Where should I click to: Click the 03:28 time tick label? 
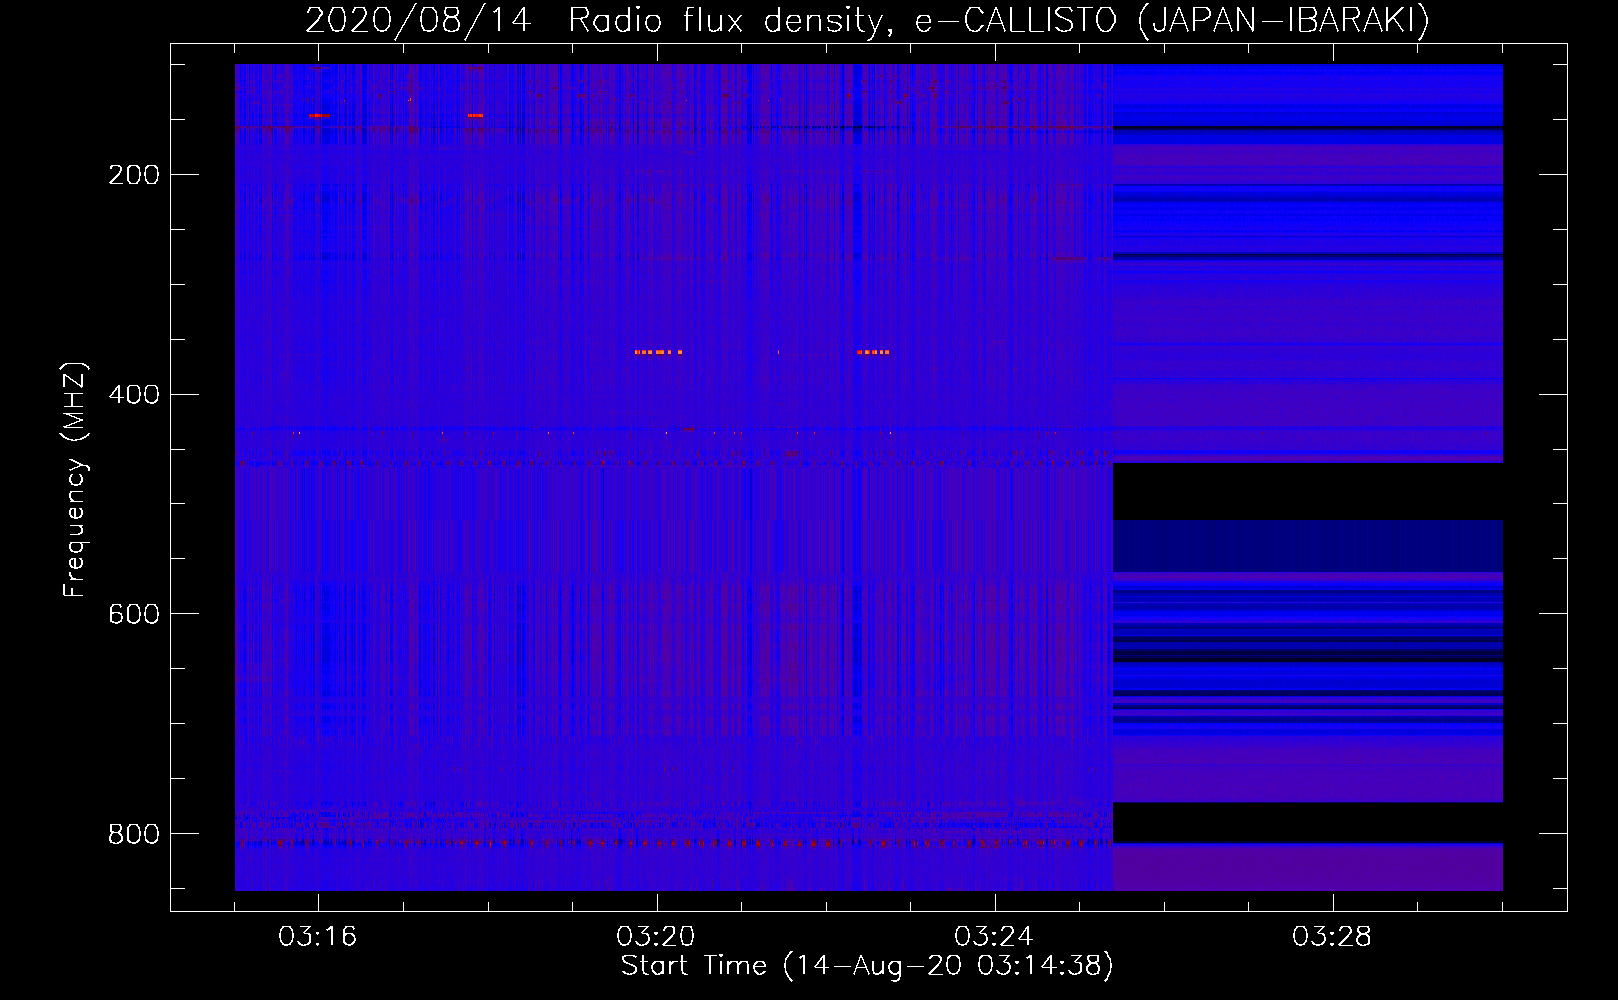[1332, 936]
